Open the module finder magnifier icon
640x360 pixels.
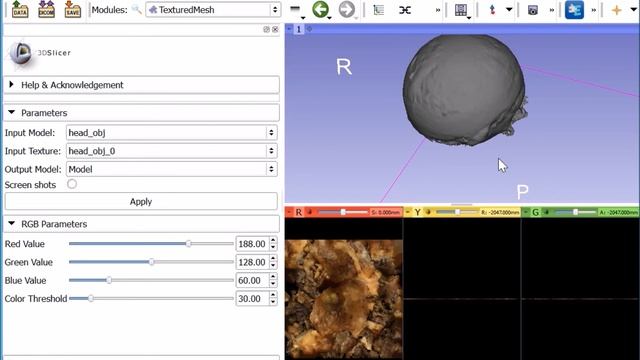point(137,10)
